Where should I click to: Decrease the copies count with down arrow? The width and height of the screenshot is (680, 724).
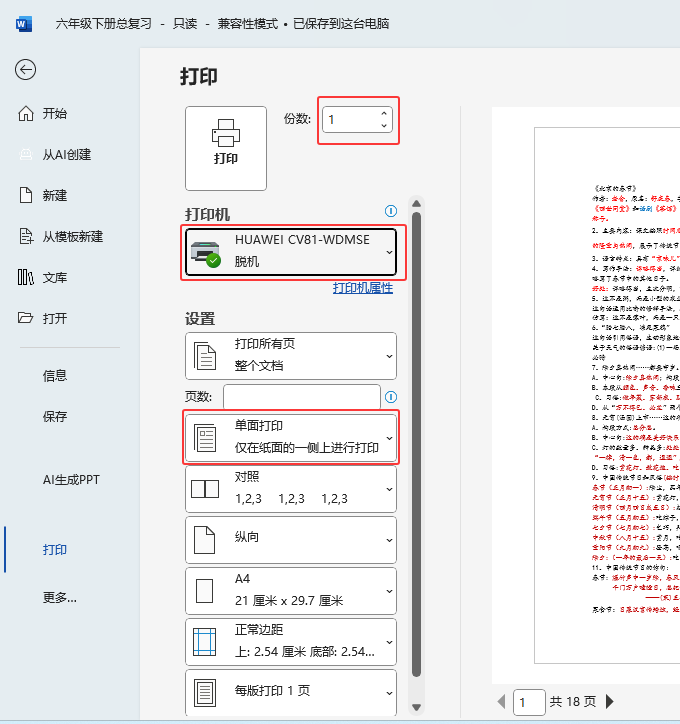(x=384, y=126)
